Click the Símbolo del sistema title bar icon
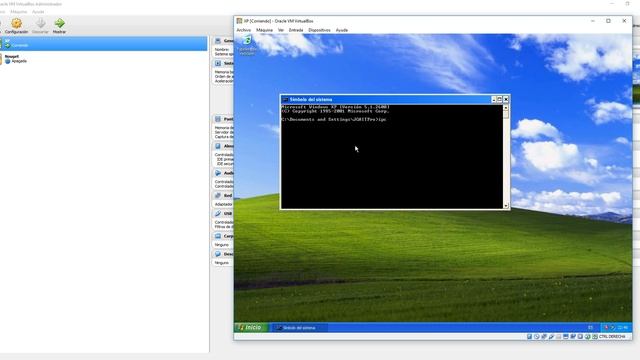This screenshot has height=360, width=640. (x=285, y=99)
